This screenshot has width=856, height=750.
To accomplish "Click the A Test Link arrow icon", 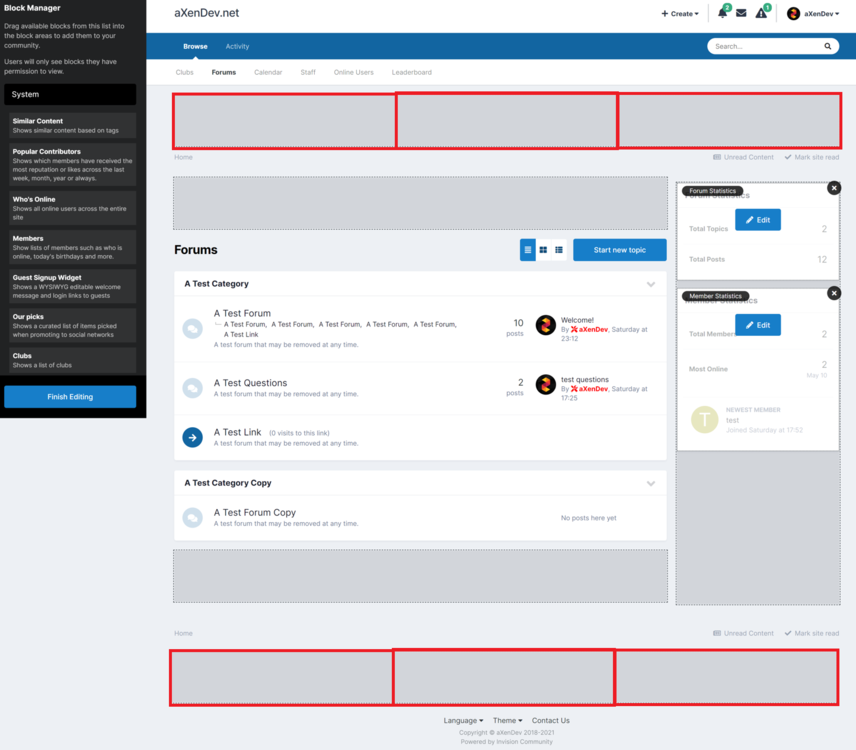I will 192,437.
